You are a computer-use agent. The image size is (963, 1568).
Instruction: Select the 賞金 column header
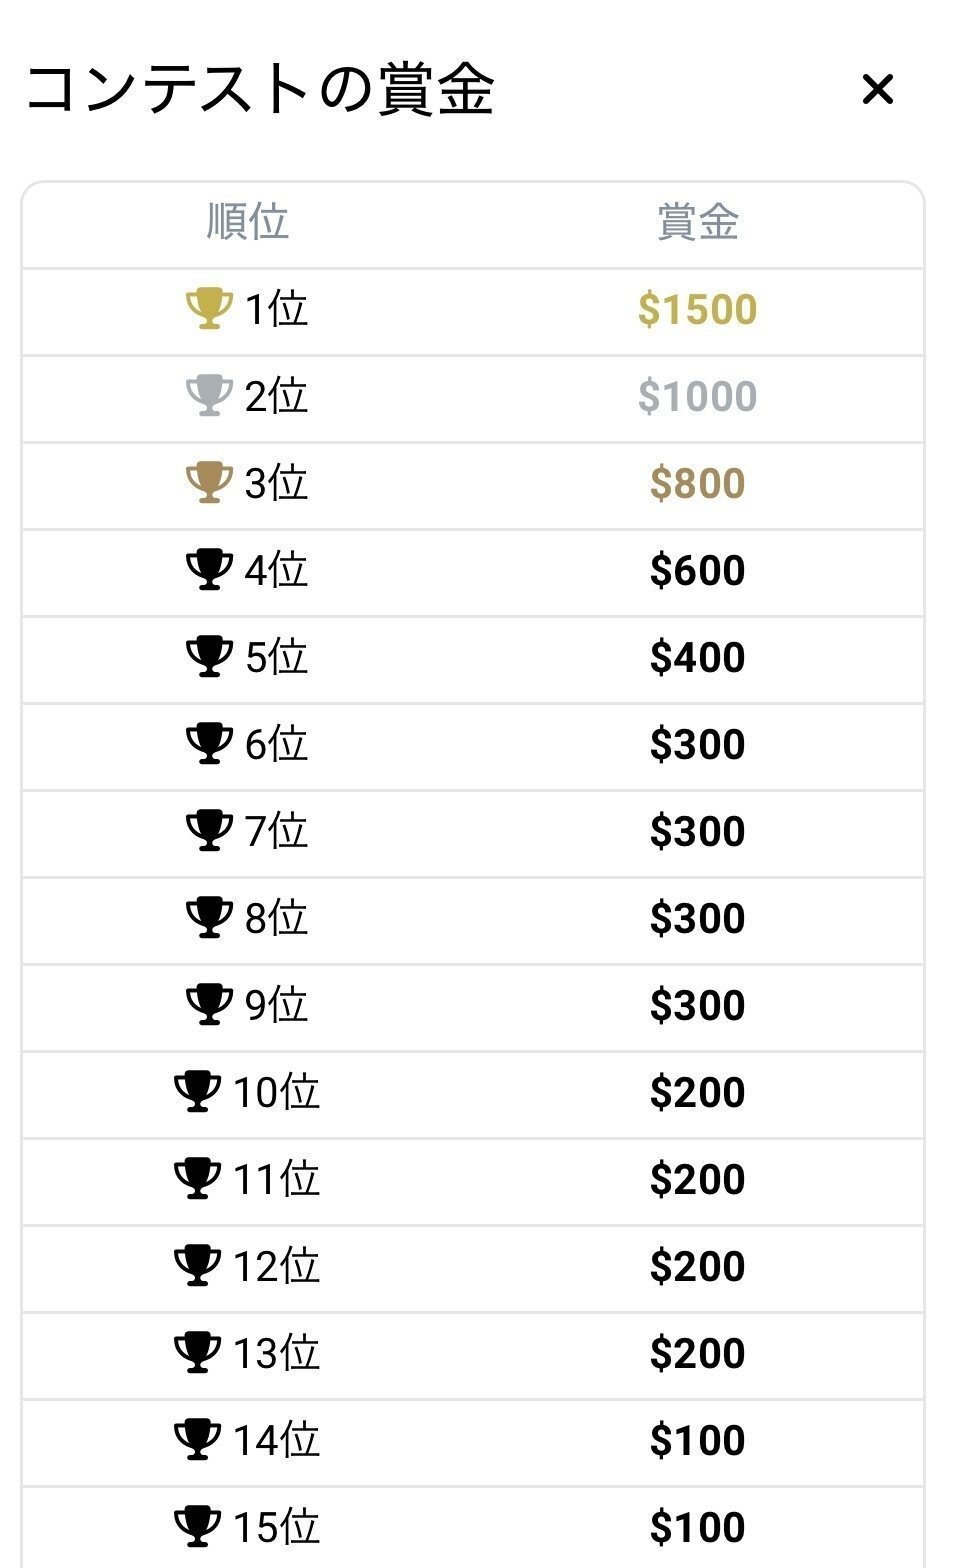[x=698, y=222]
